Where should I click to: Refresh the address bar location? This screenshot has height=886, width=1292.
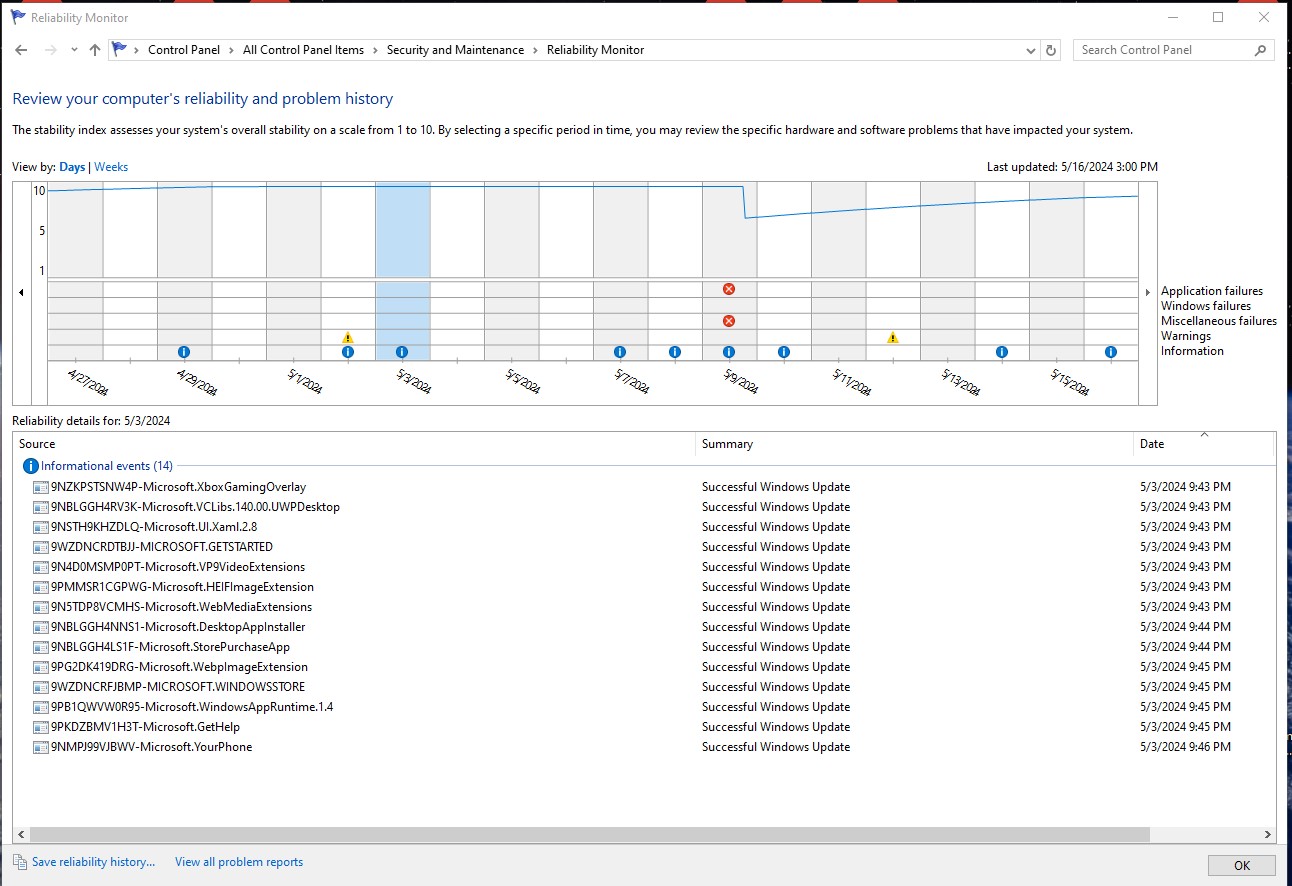tap(1051, 50)
